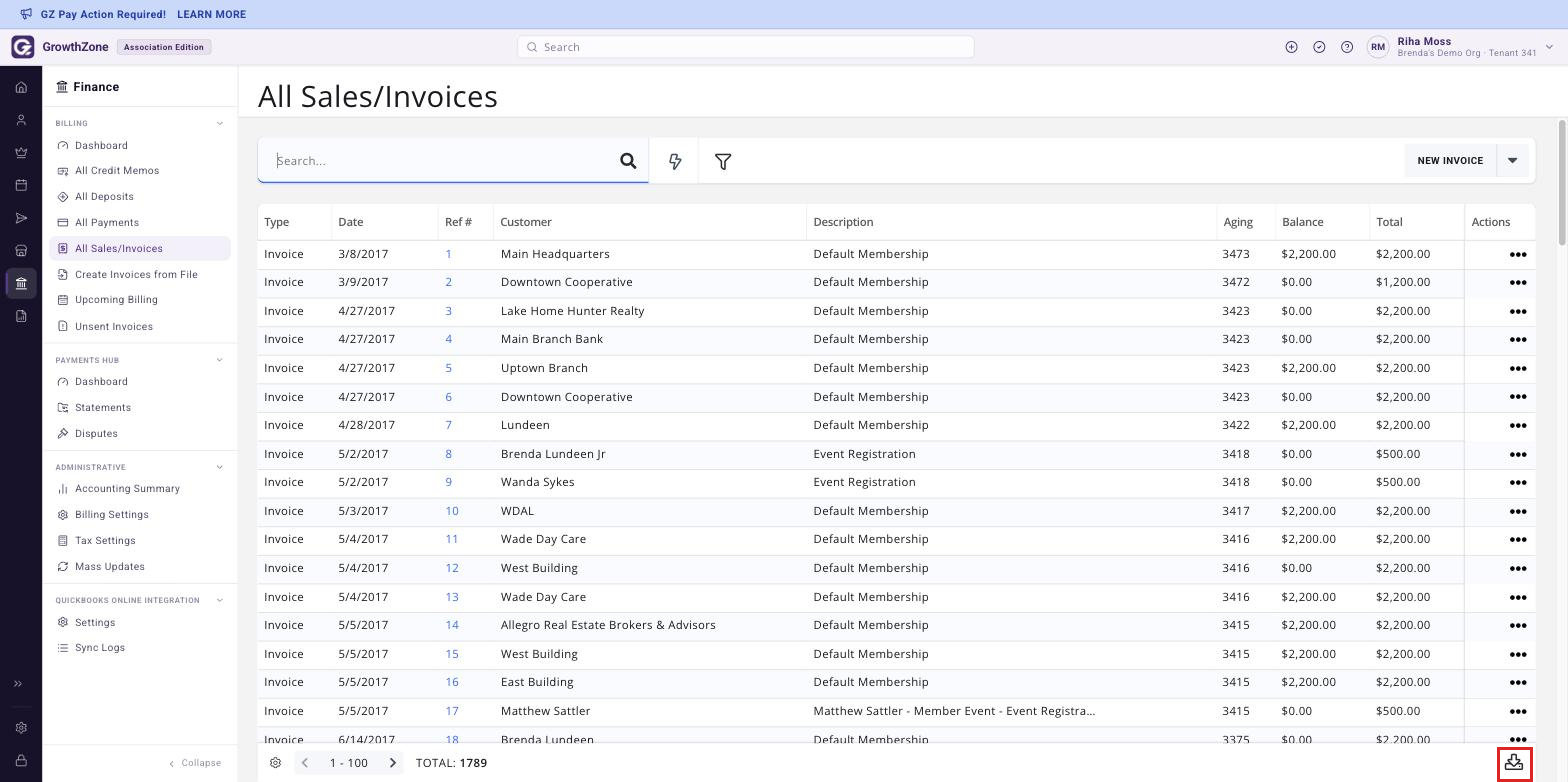Collapse the QuickBooks Online Integration section
This screenshot has width=1568, height=782.
tap(220, 600)
